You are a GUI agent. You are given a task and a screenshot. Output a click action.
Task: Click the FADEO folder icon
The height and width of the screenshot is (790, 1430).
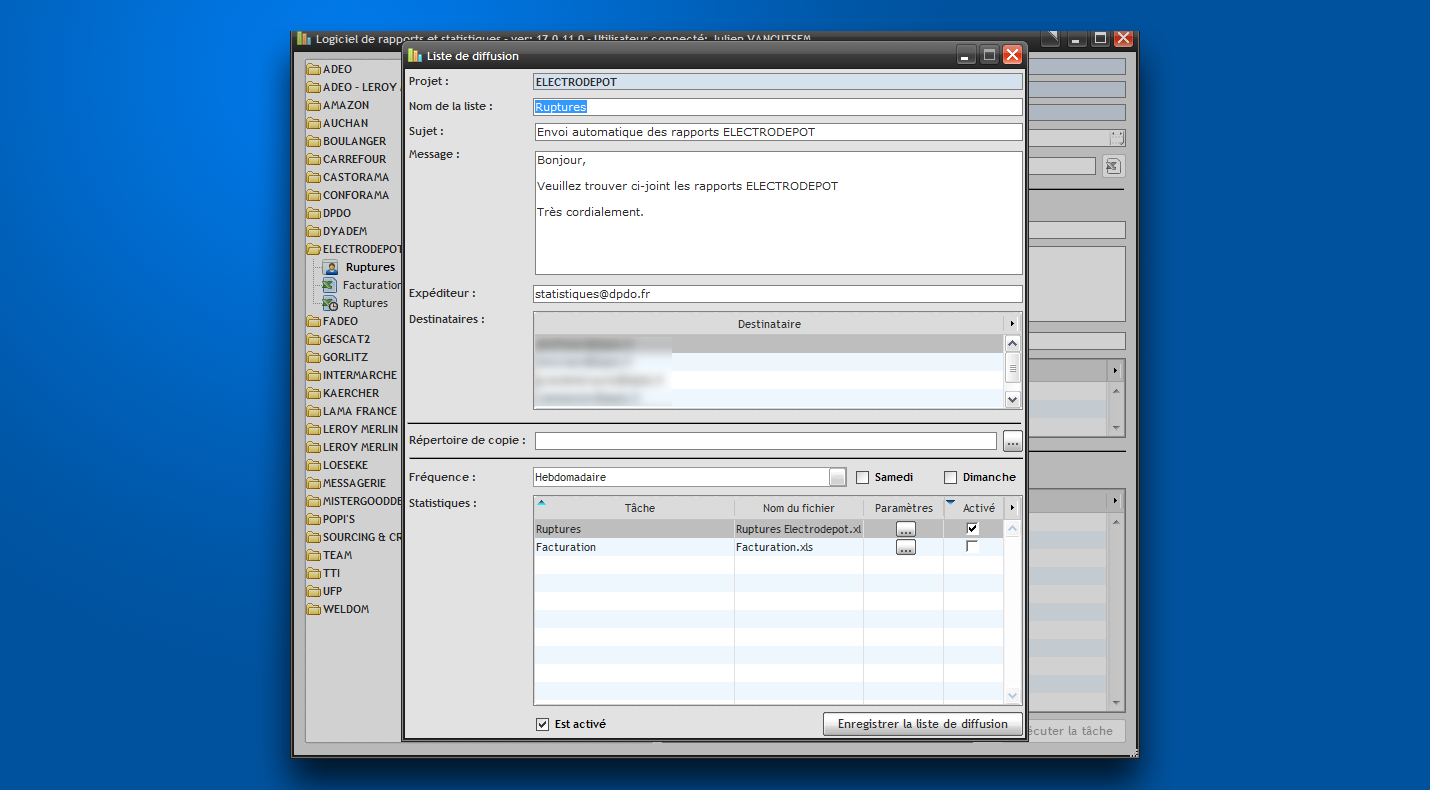pos(314,321)
